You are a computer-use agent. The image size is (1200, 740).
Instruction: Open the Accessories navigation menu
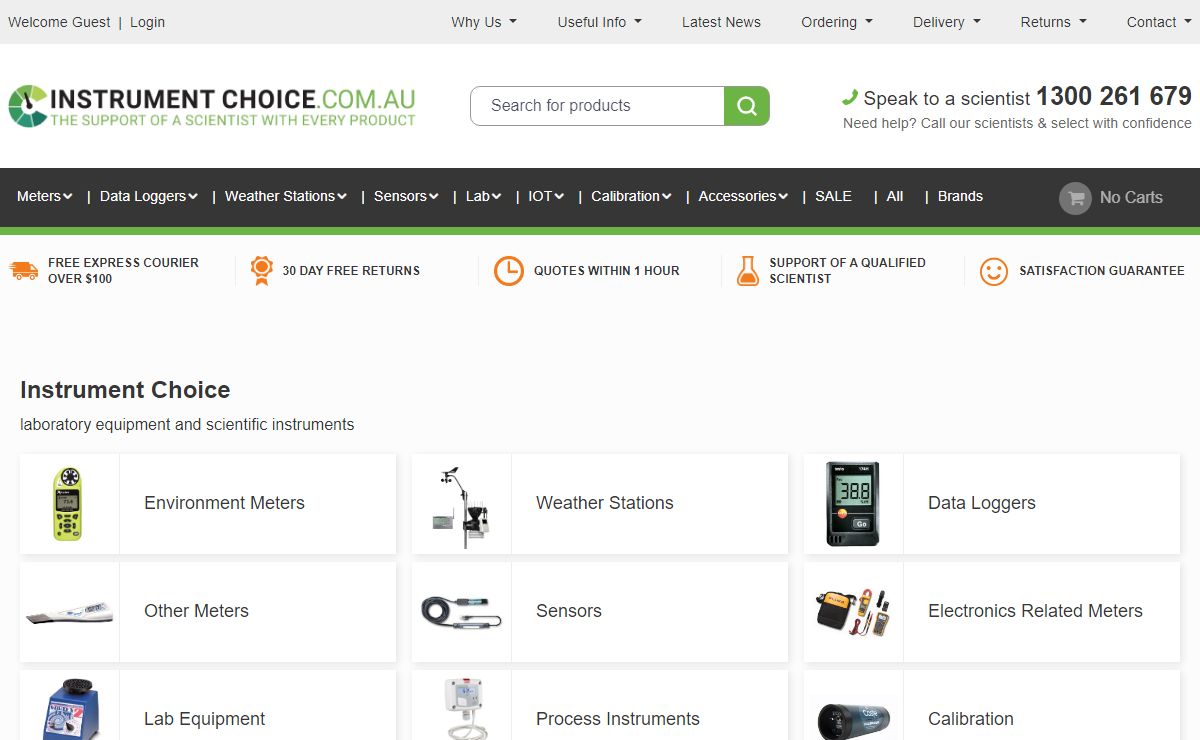[x=744, y=197]
